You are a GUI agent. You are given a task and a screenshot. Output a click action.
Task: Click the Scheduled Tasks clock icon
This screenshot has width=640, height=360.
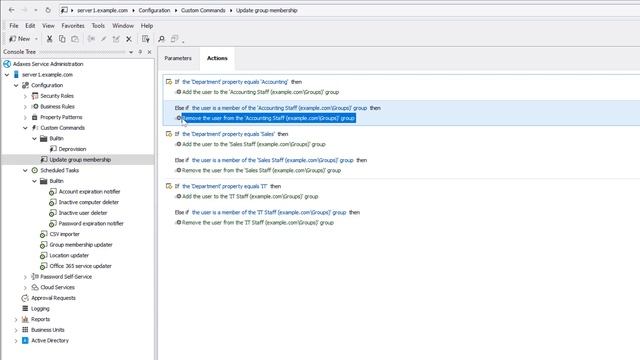click(35, 170)
